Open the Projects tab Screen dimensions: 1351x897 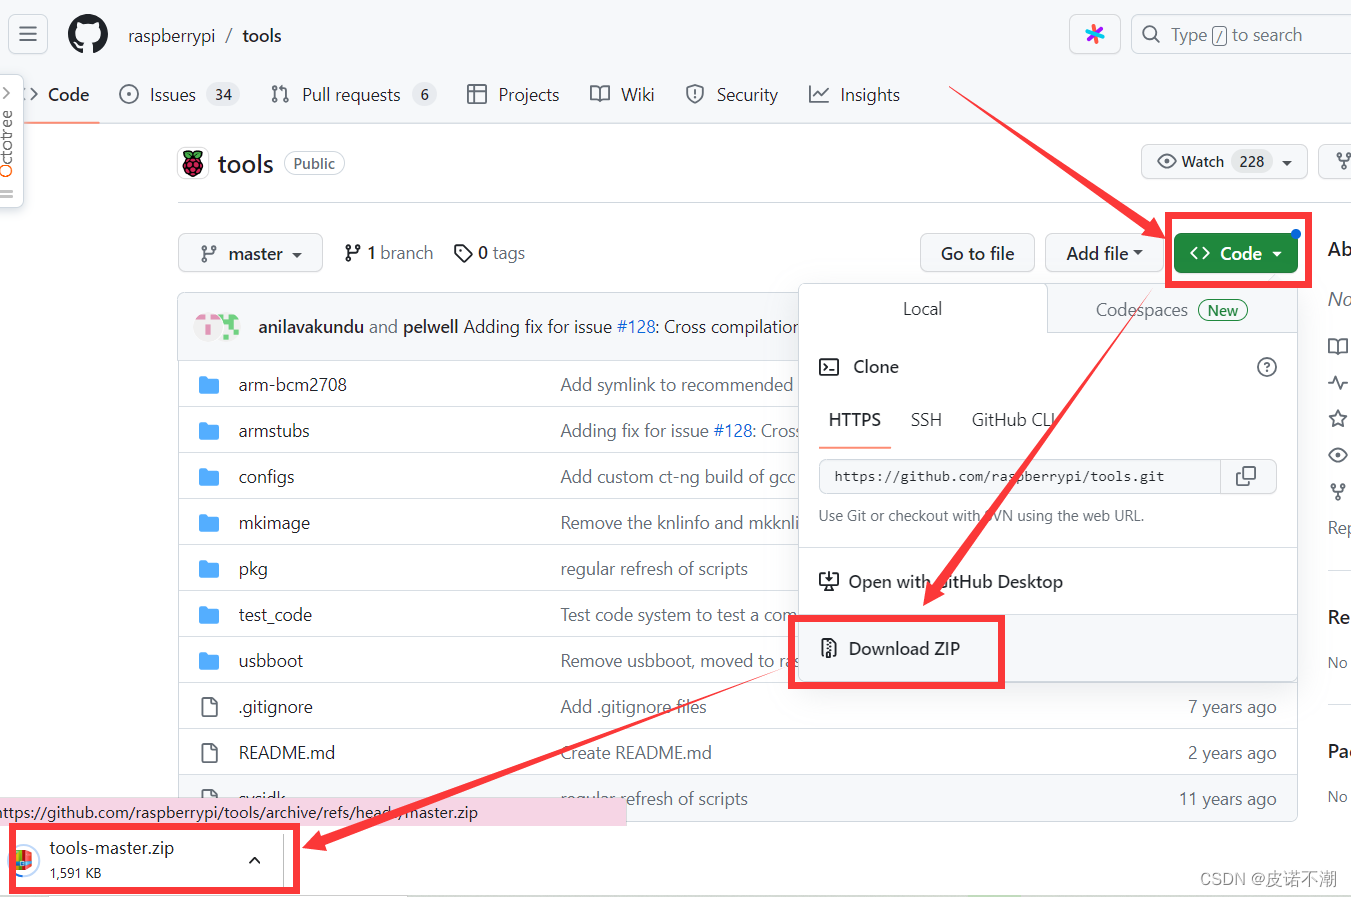[x=513, y=95]
